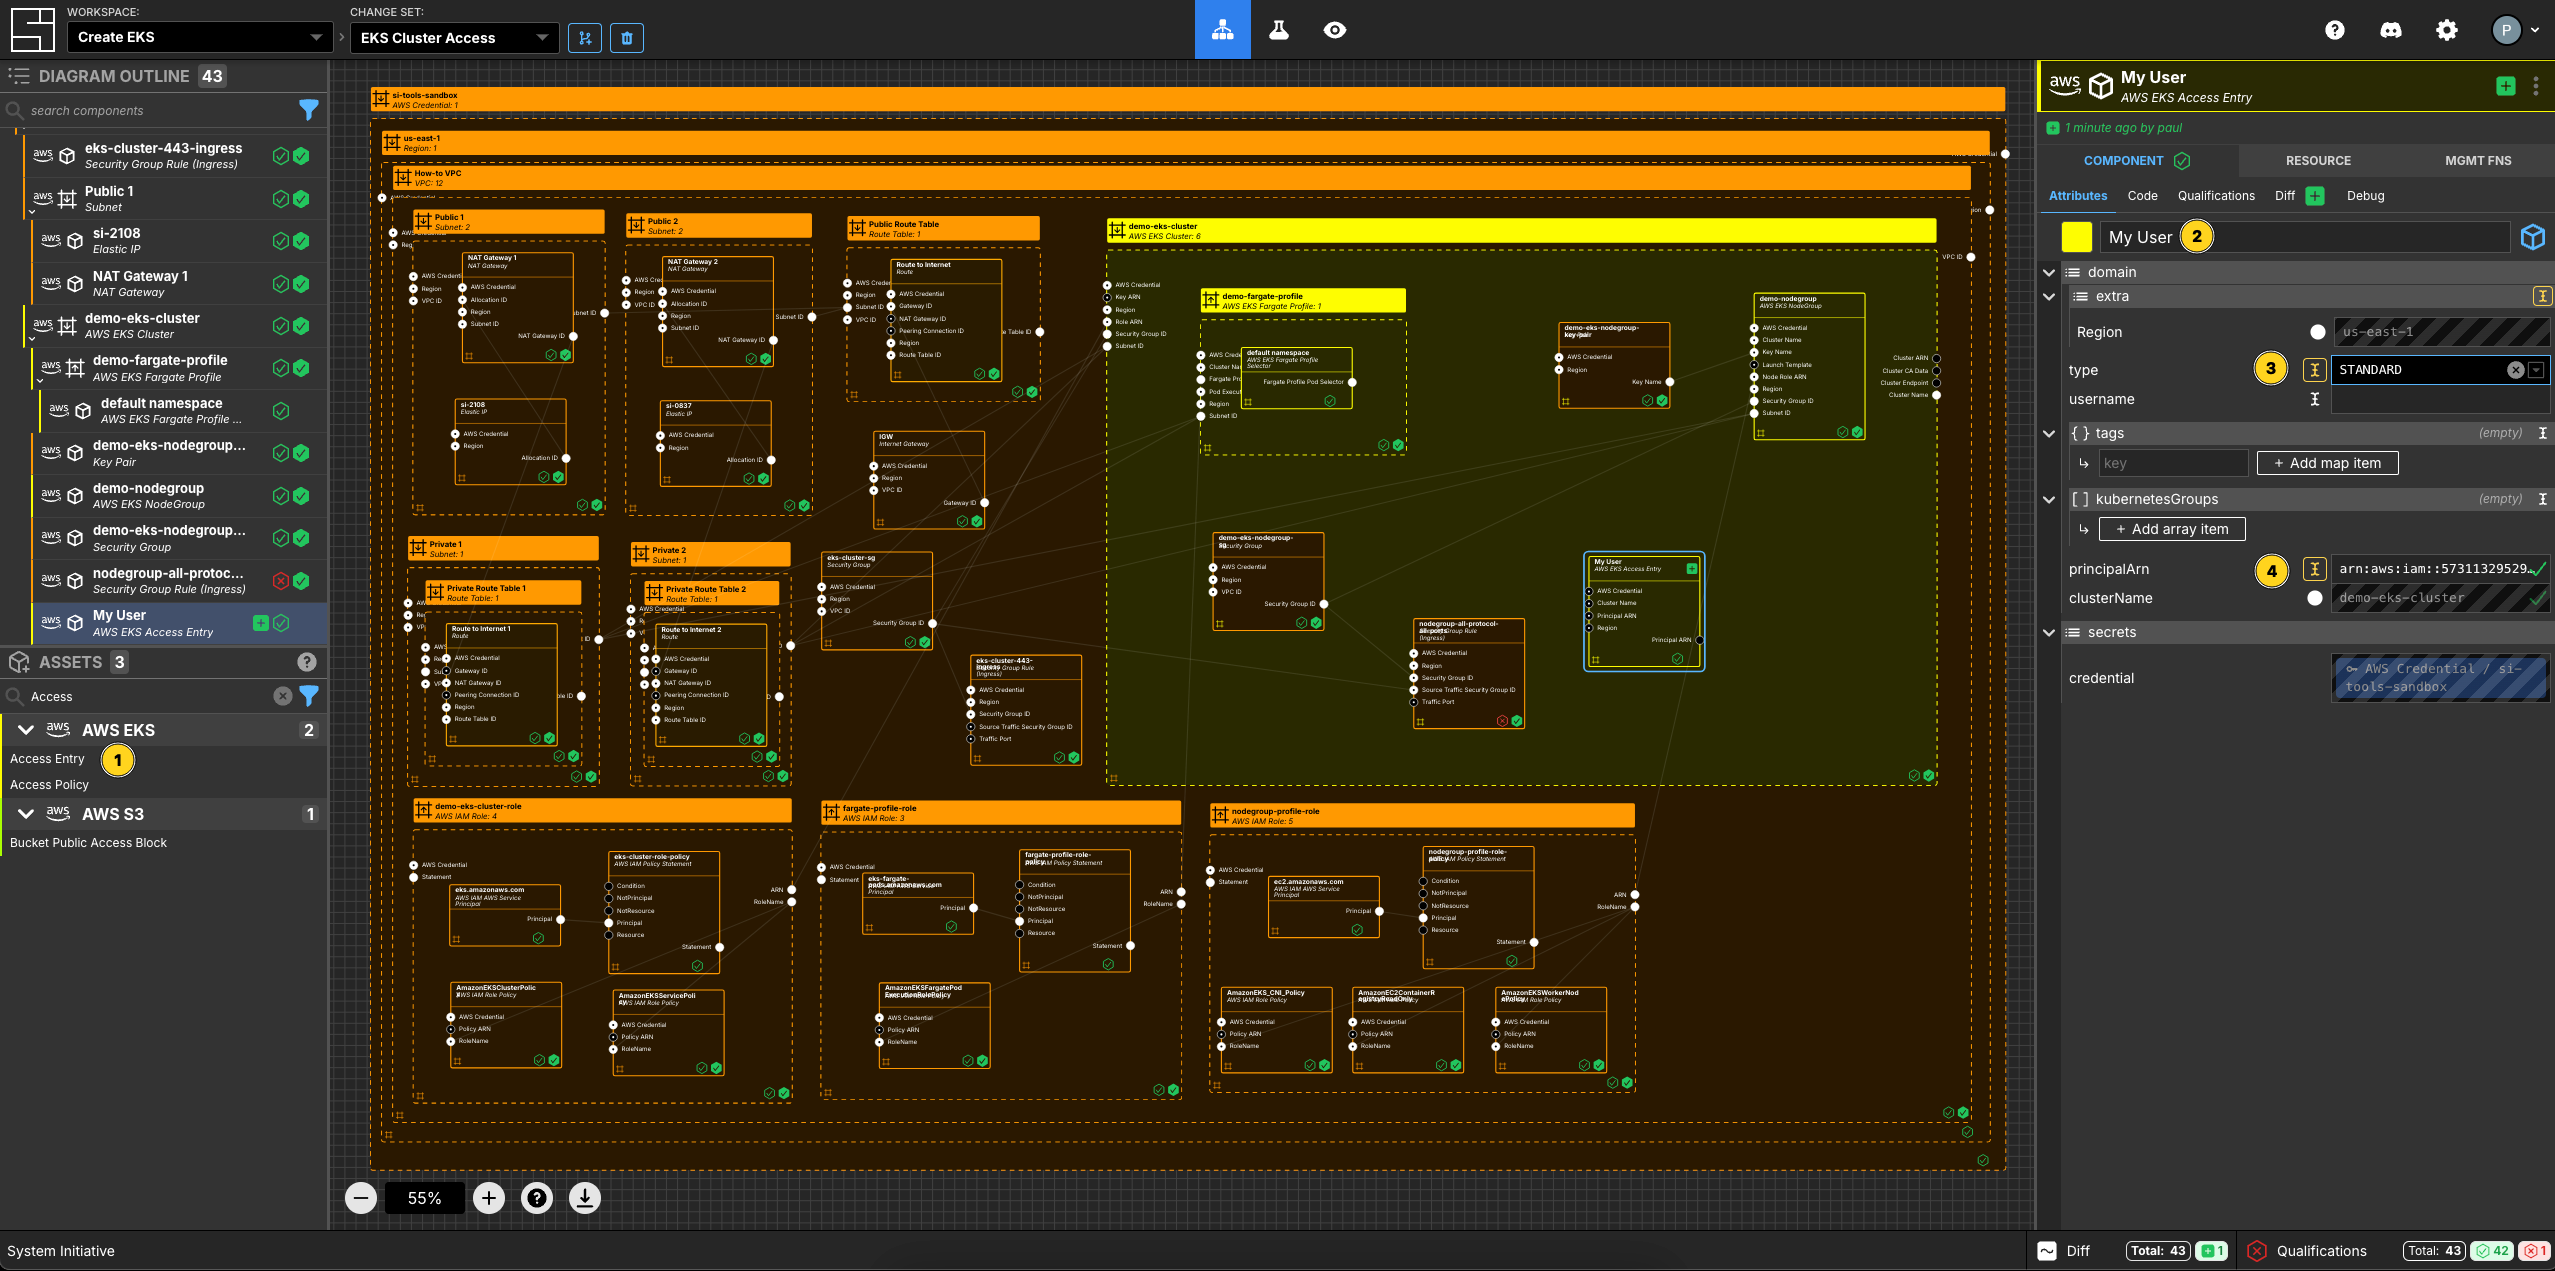Image resolution: width=2555 pixels, height=1271 pixels.
Task: Collapse the AWS EKS asset group
Action: point(26,730)
